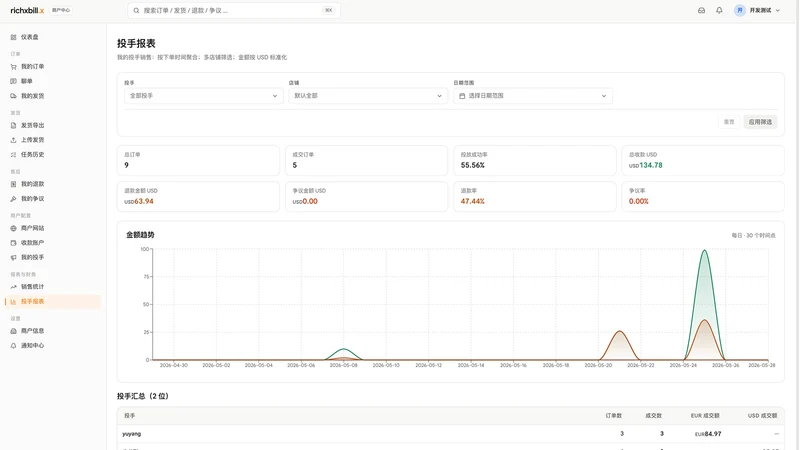
Task: Expand the 开发测试 account menu chevron
Action: [x=778, y=10]
